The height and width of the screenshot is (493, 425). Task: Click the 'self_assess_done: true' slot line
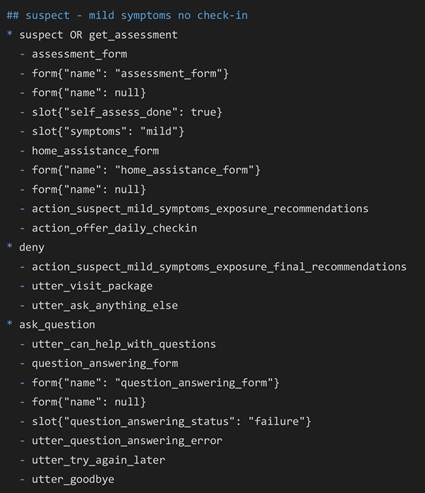coord(121,112)
